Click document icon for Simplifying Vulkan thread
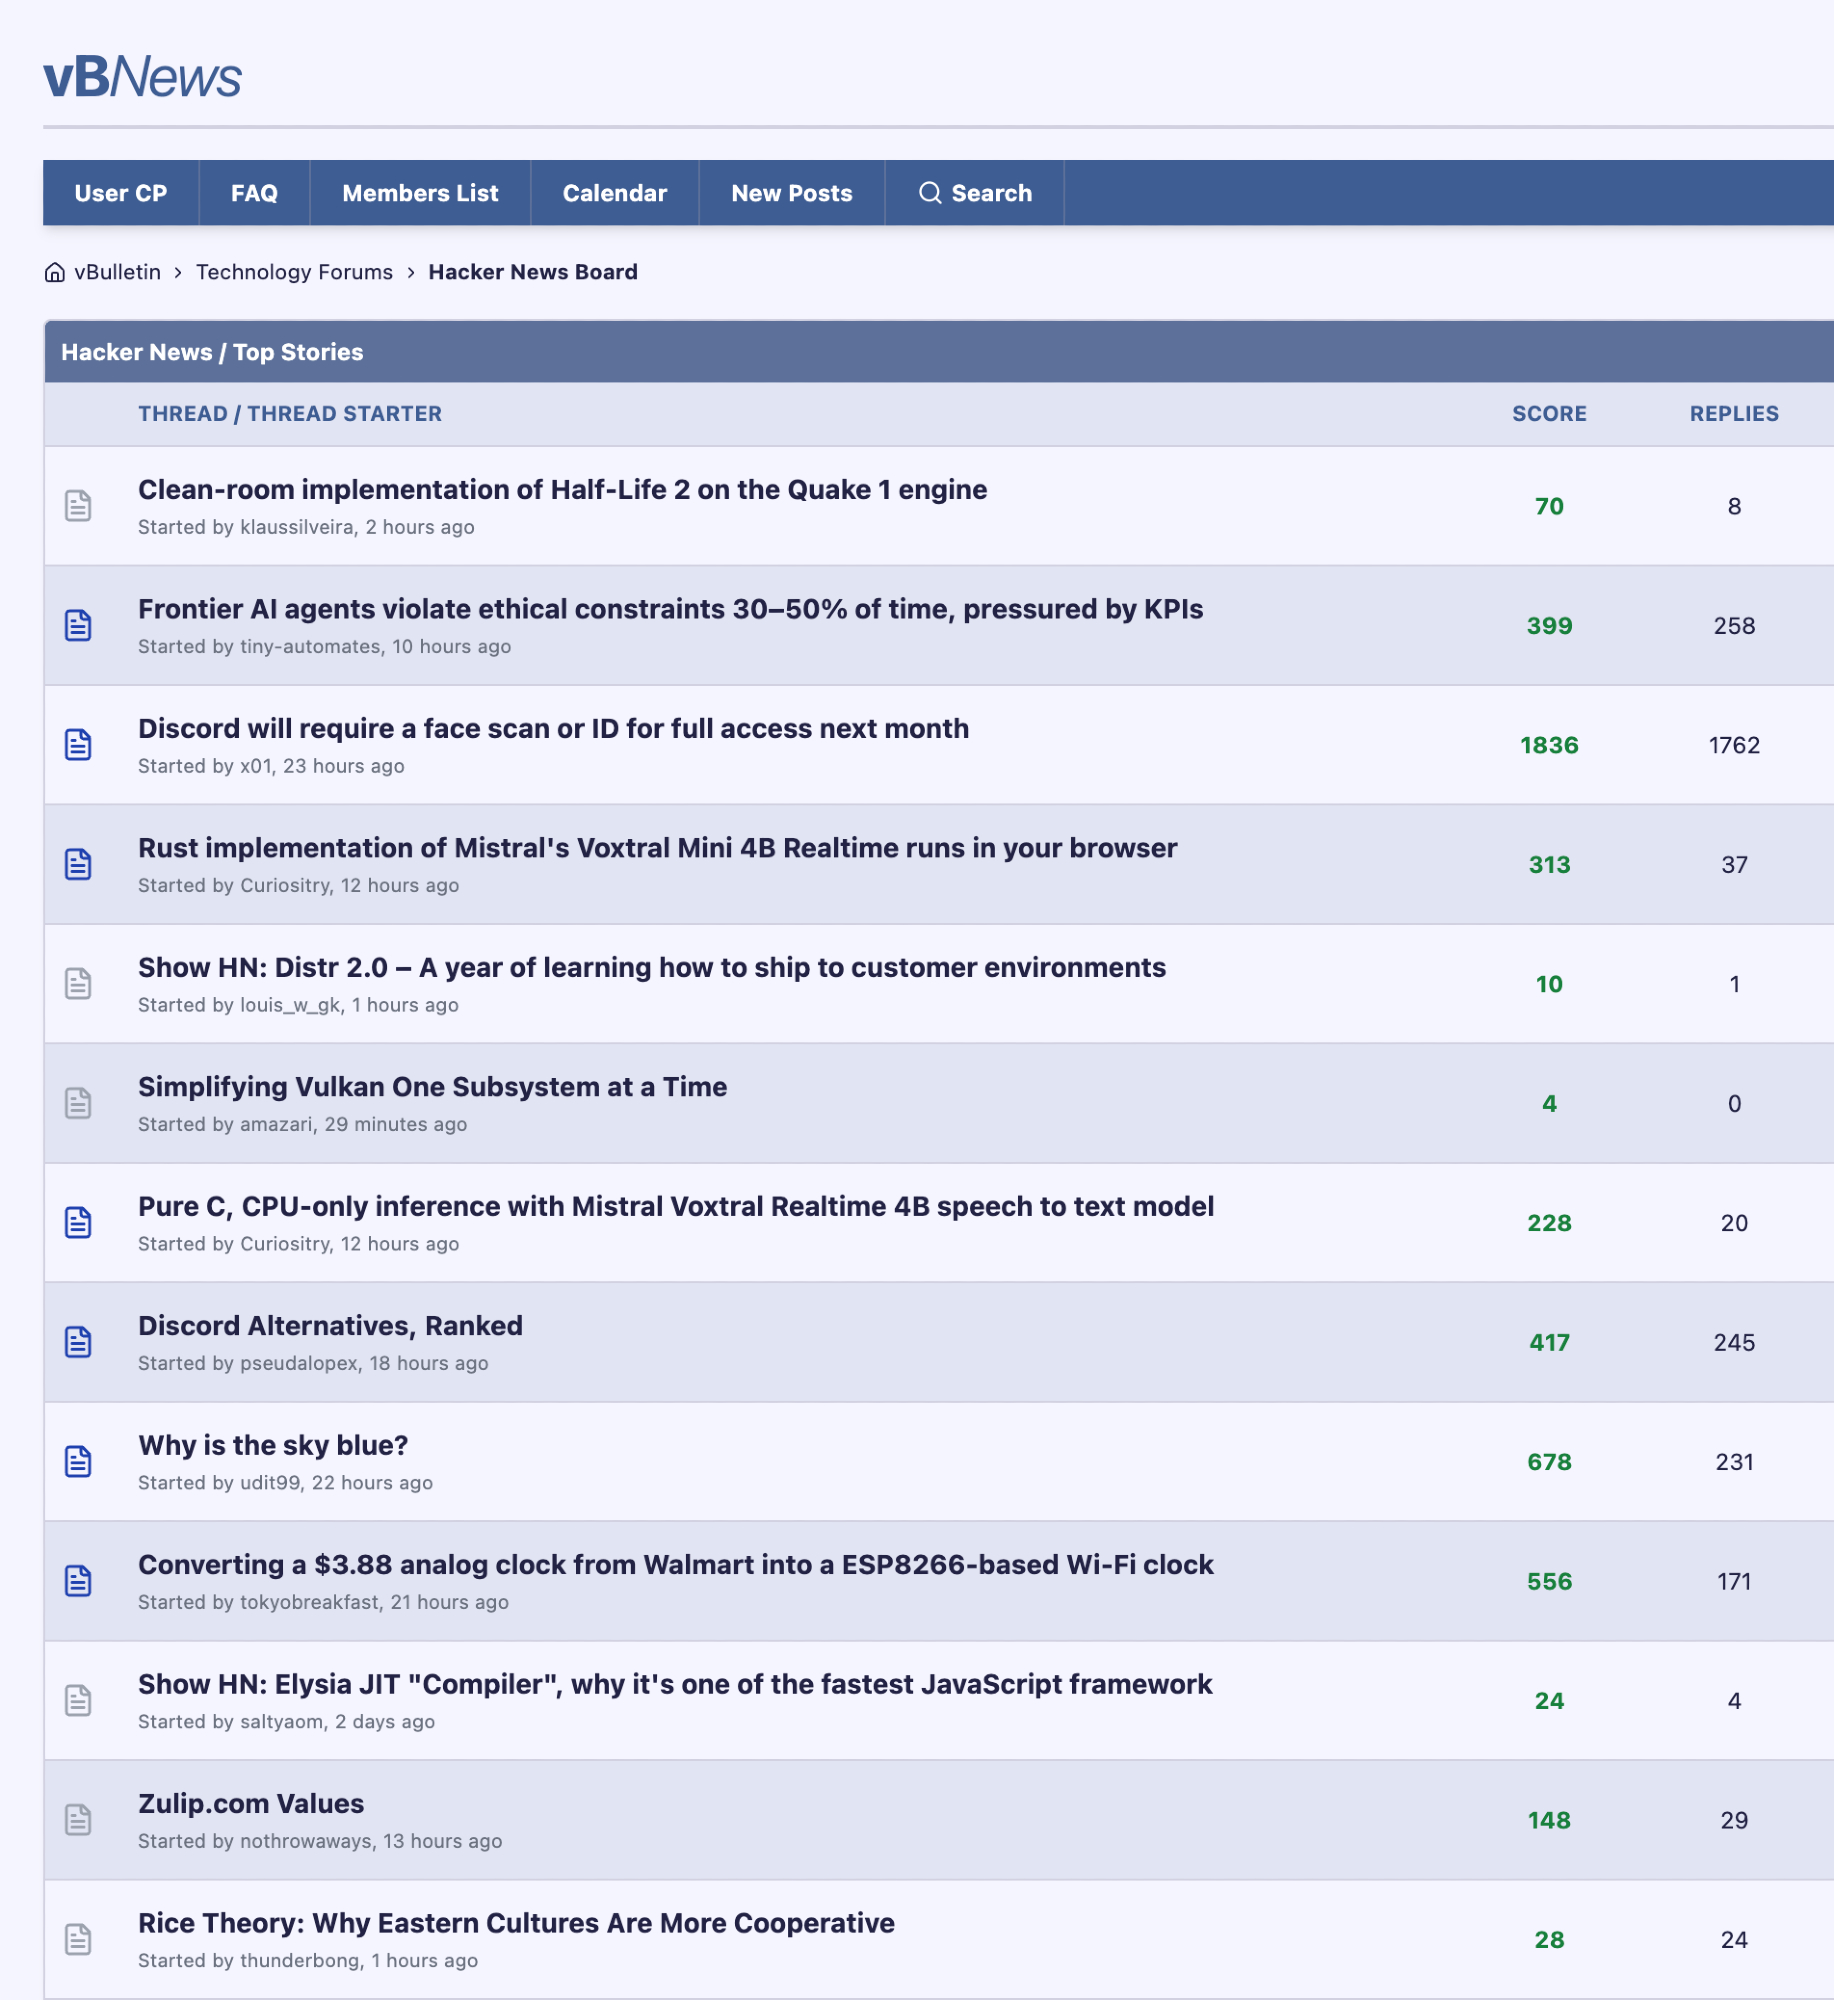The image size is (1834, 2000). 78,1103
